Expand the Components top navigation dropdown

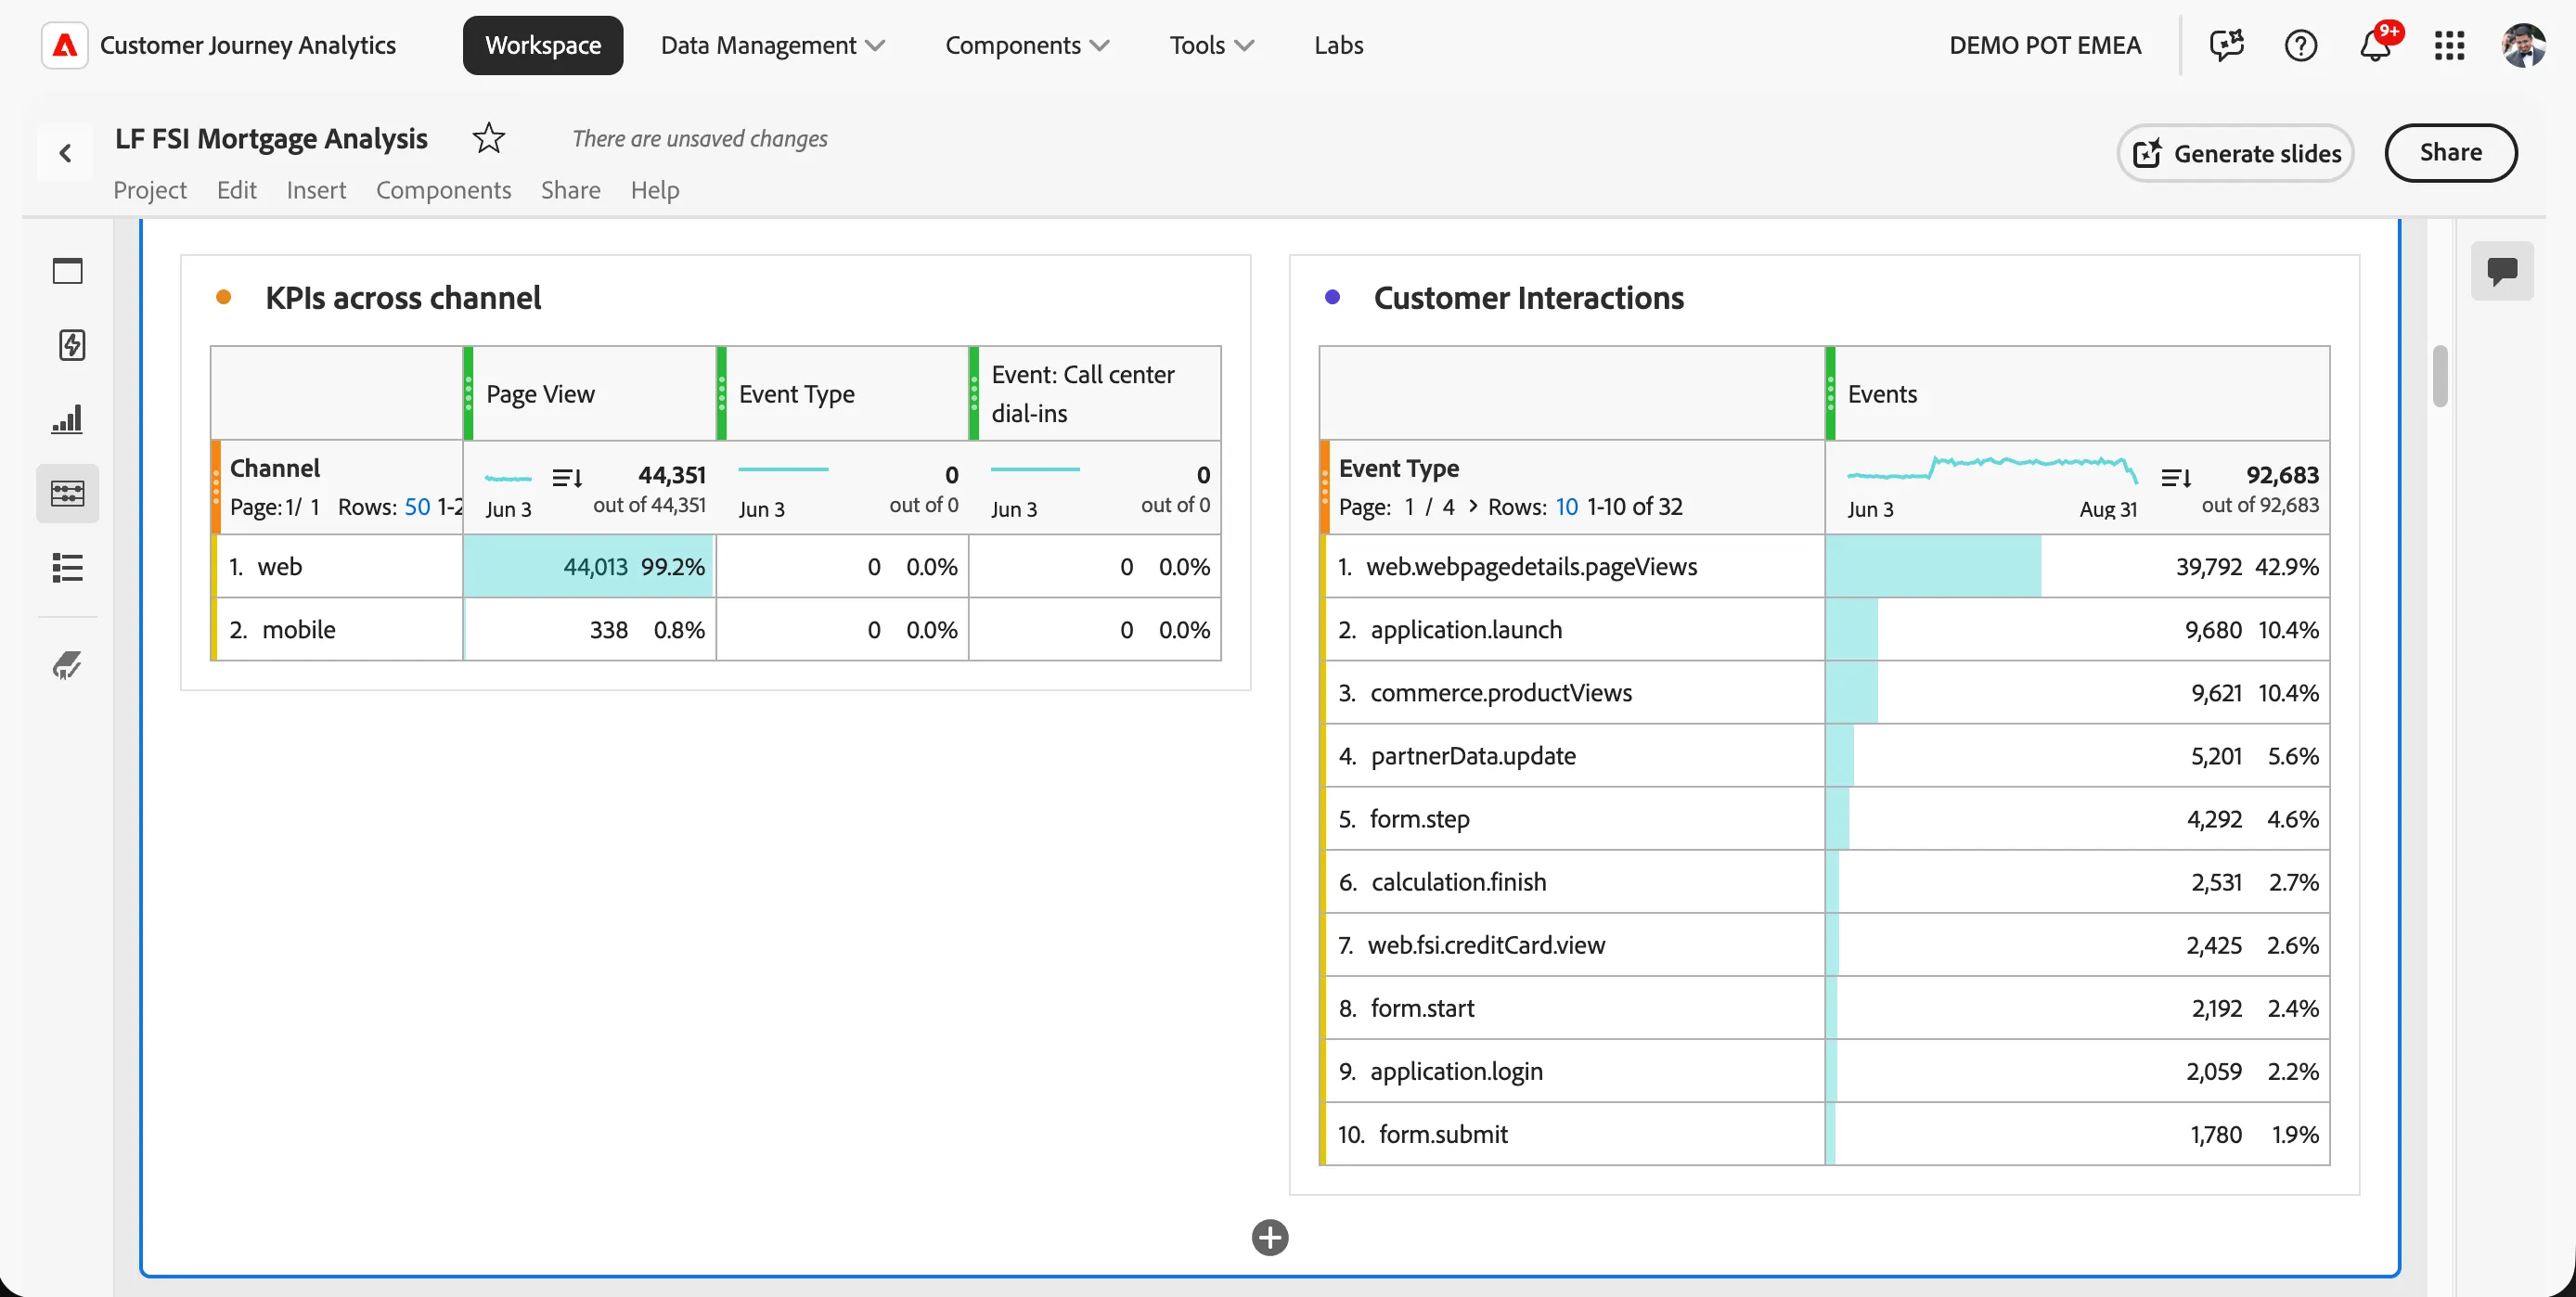point(1028,45)
